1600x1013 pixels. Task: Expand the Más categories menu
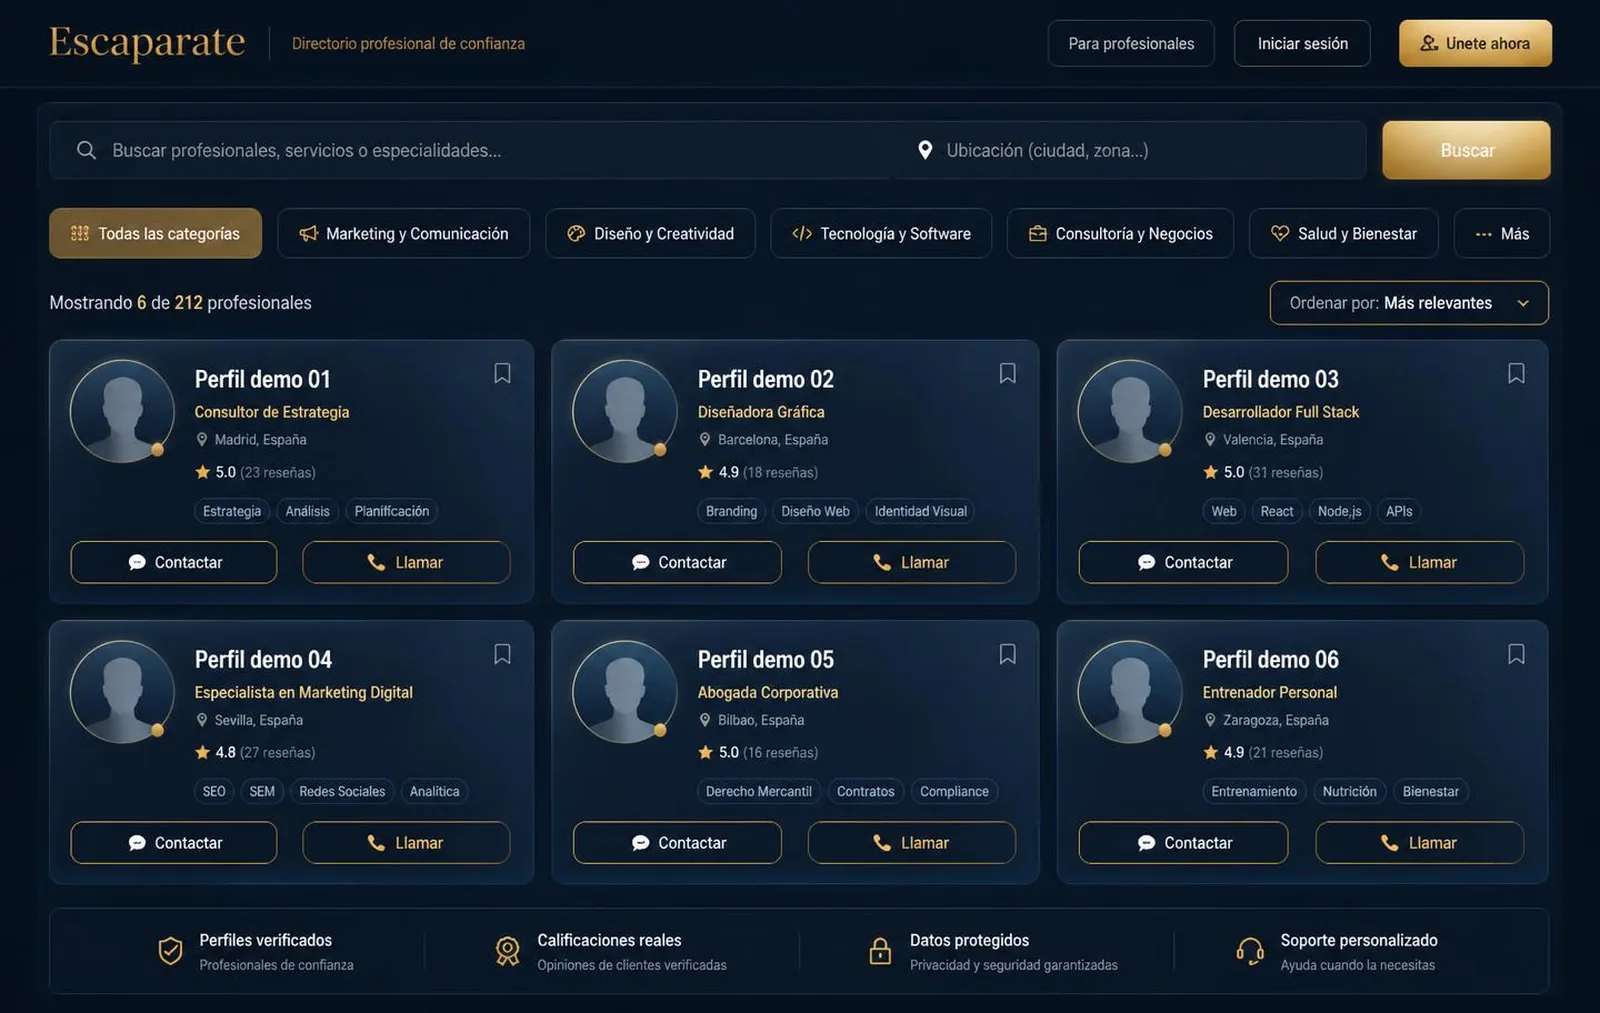click(x=1502, y=233)
